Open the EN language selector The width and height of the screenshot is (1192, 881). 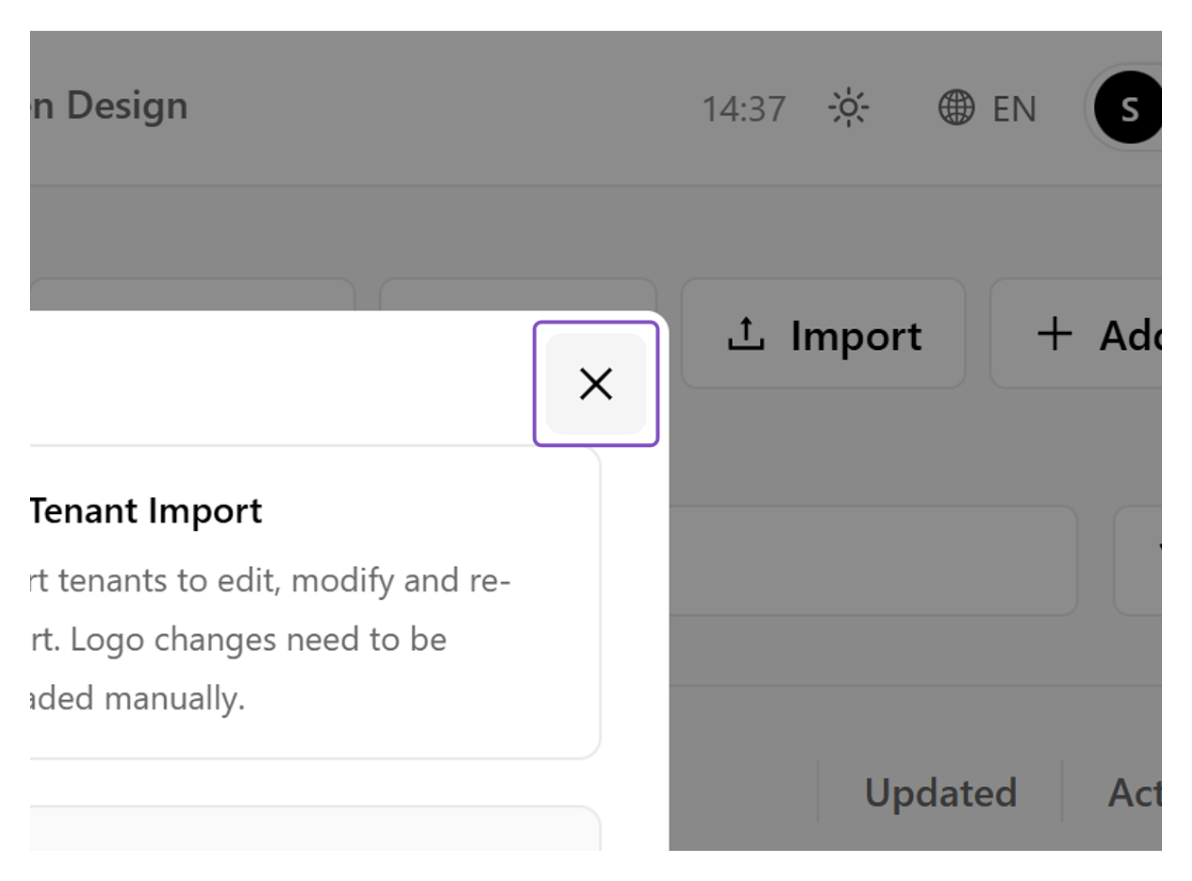click(987, 108)
